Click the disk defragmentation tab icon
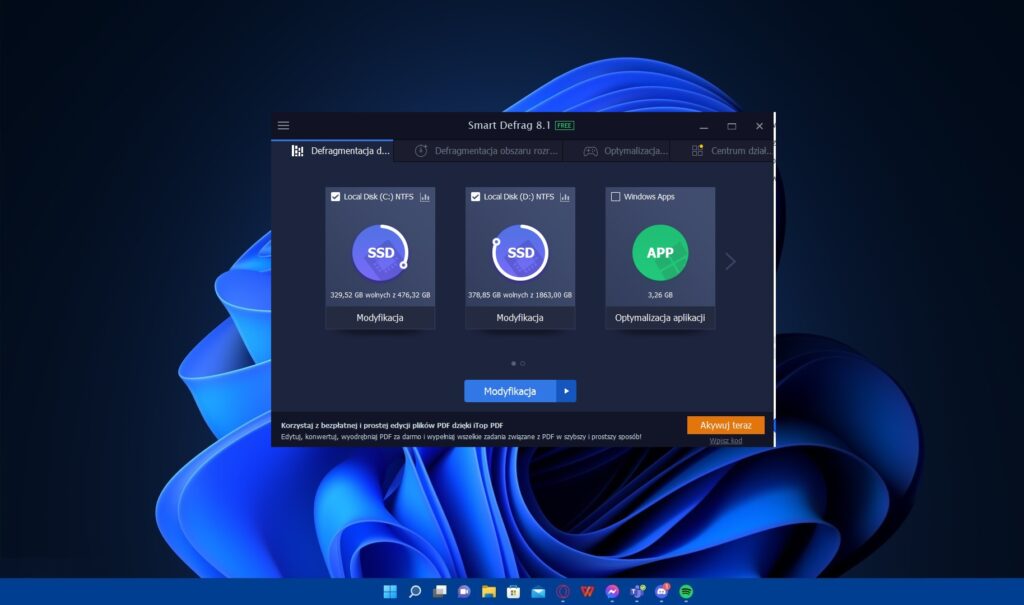This screenshot has height=605, width=1024. (x=297, y=151)
